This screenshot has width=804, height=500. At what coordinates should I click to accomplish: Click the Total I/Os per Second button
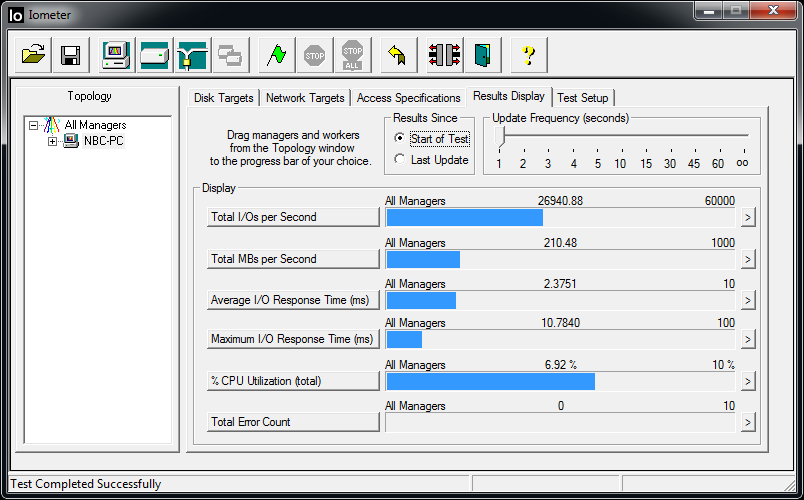pyautogui.click(x=293, y=217)
